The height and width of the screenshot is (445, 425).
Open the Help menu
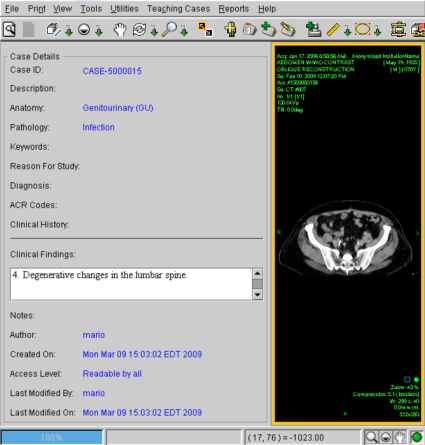point(267,9)
